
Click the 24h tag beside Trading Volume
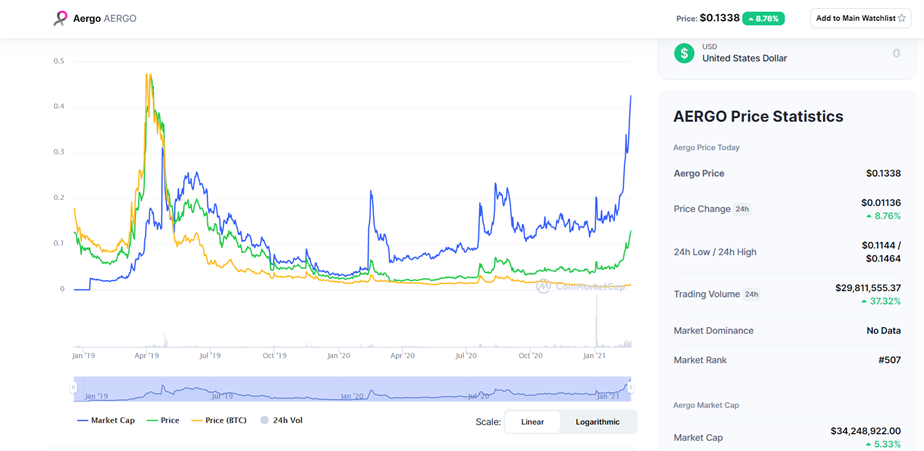pyautogui.click(x=751, y=294)
